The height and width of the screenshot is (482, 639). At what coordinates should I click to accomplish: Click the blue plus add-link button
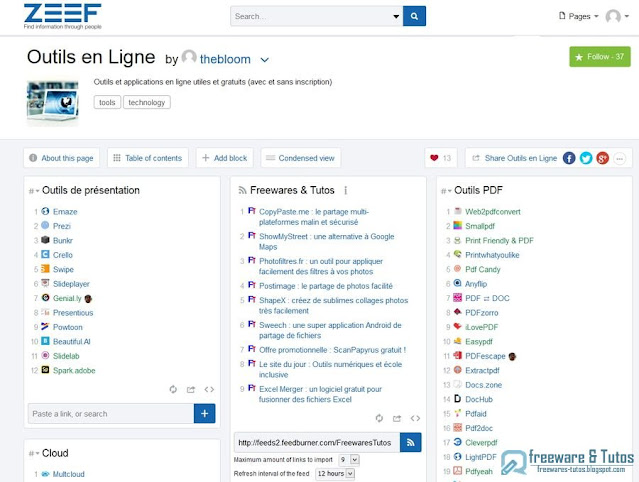205,414
